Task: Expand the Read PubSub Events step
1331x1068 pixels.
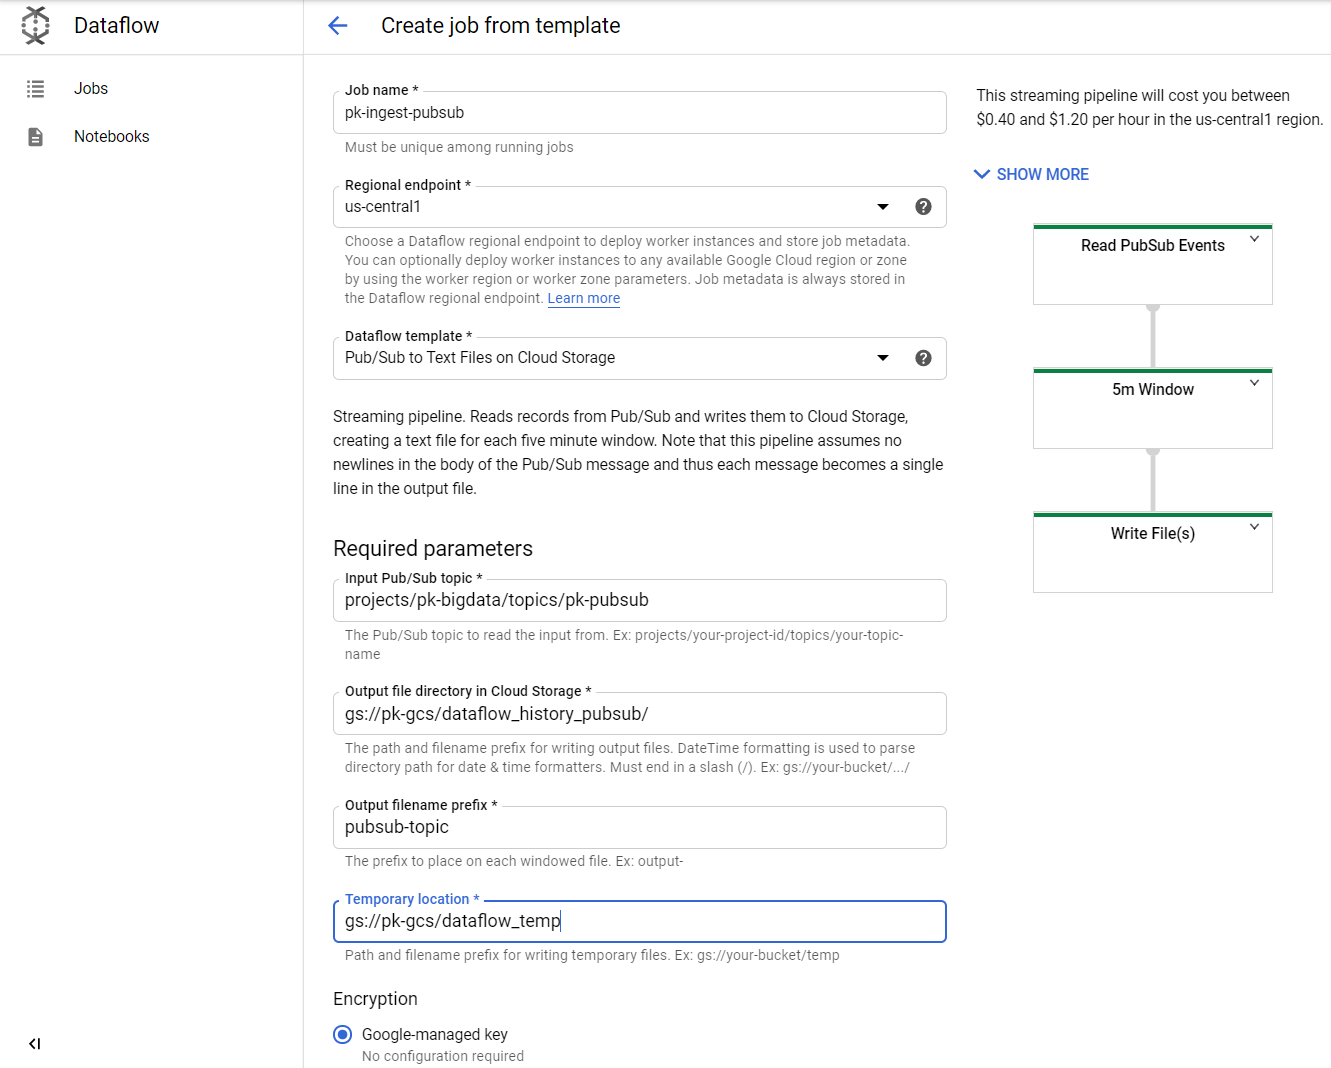Action: 1254,239
